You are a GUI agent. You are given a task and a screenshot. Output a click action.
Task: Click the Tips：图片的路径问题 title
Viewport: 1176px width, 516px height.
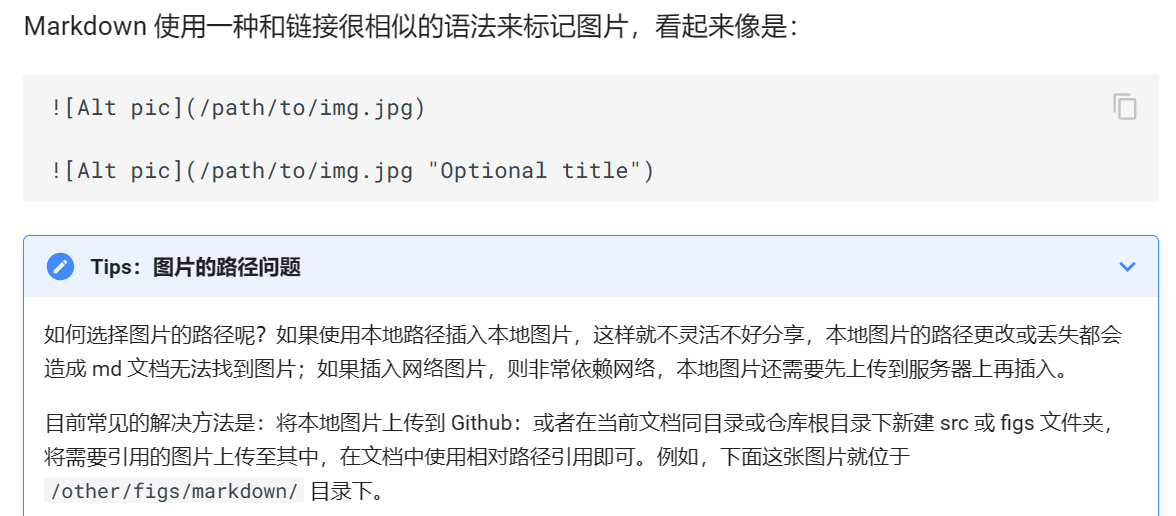click(x=196, y=267)
